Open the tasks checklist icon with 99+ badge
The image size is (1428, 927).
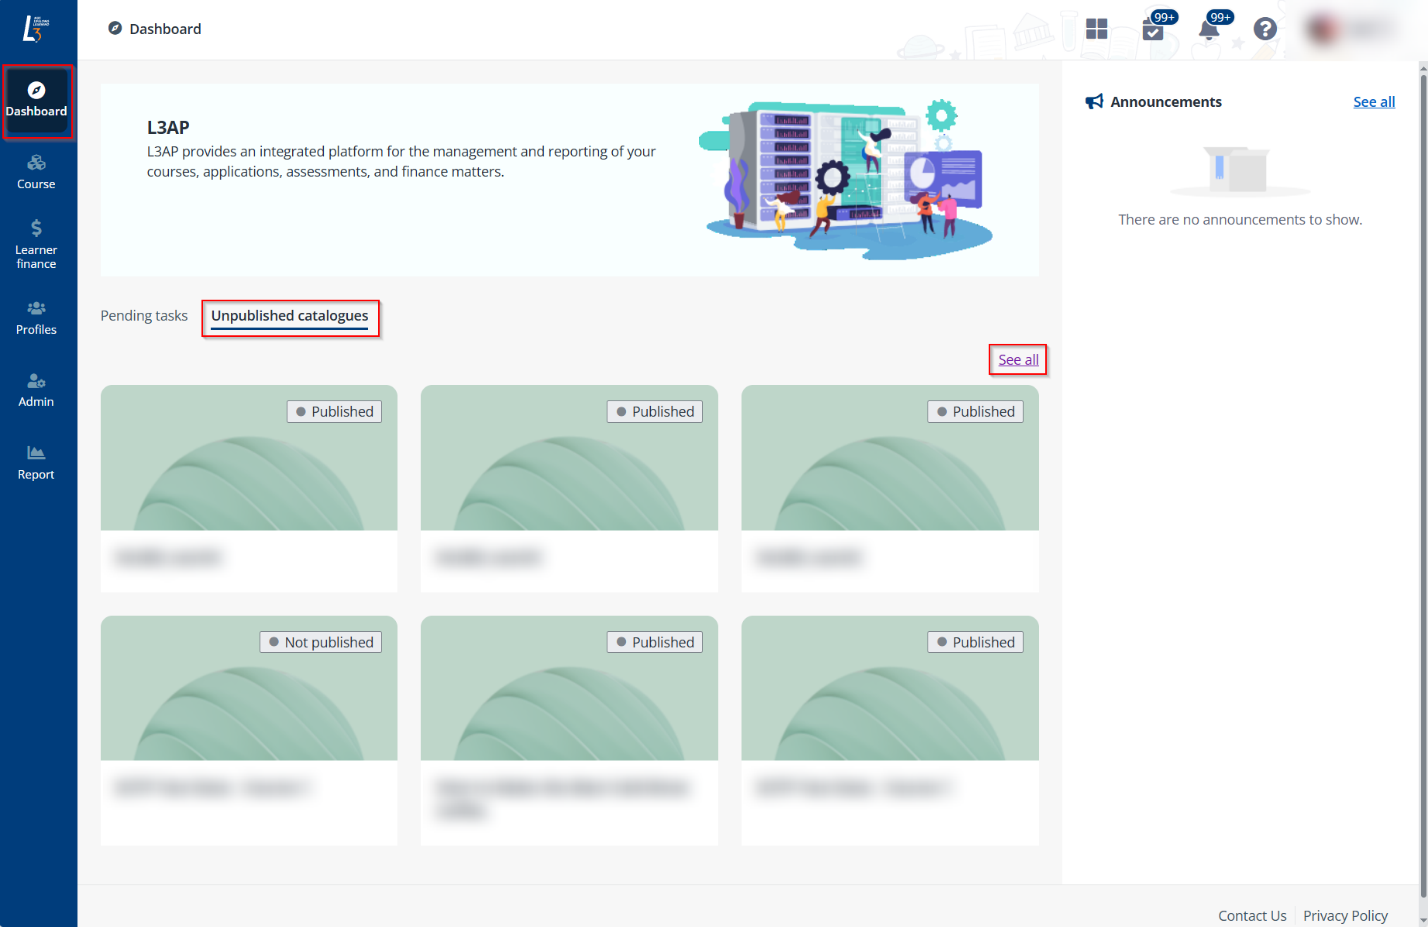(1153, 29)
